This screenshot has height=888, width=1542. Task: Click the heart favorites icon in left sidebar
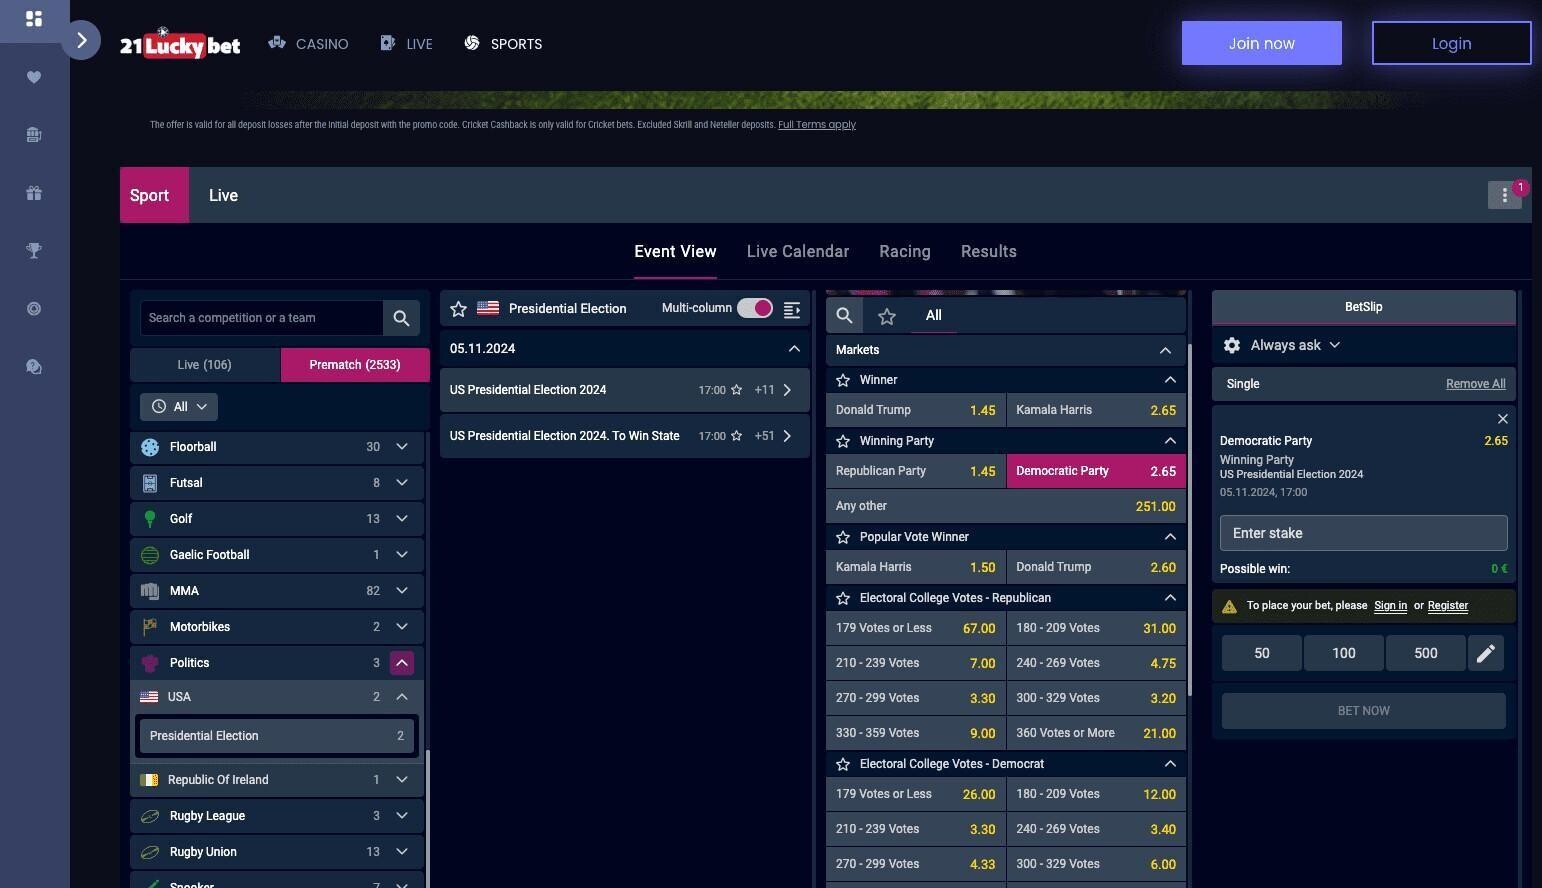[x=34, y=77]
